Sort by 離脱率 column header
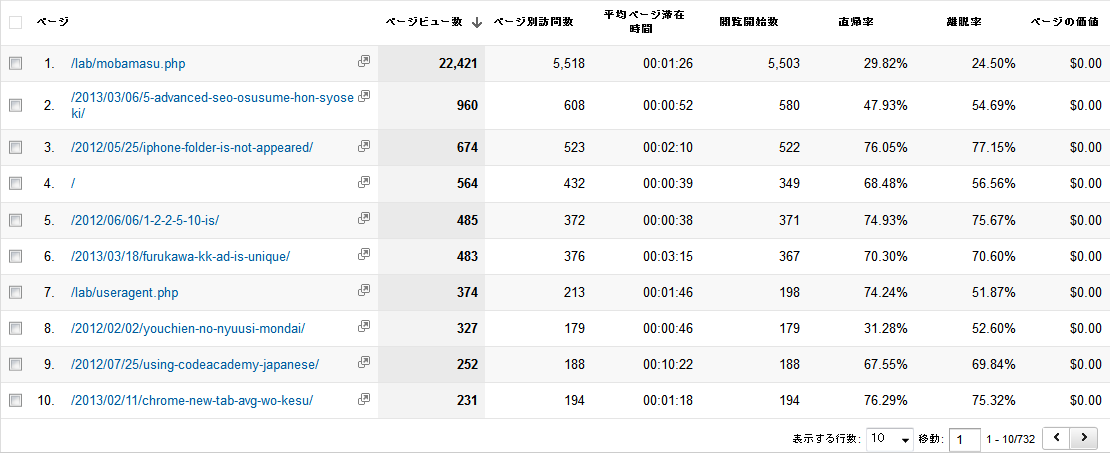 961,21
